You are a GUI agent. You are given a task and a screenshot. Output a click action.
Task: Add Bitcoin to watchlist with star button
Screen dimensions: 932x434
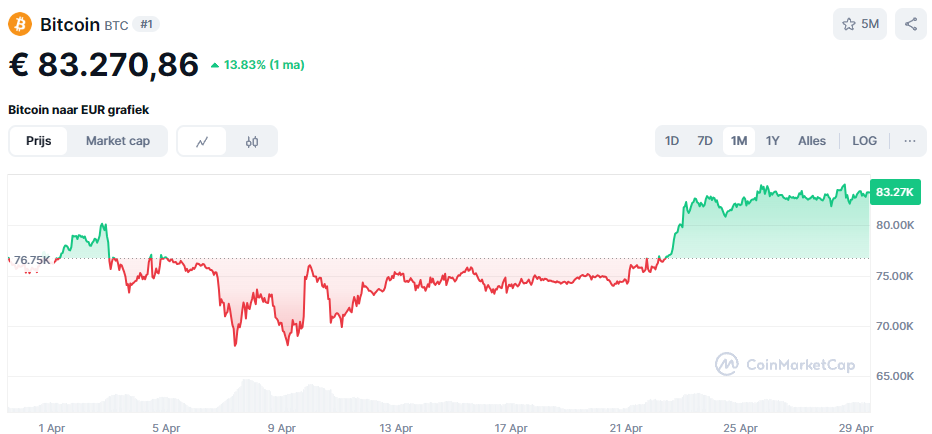click(x=859, y=24)
